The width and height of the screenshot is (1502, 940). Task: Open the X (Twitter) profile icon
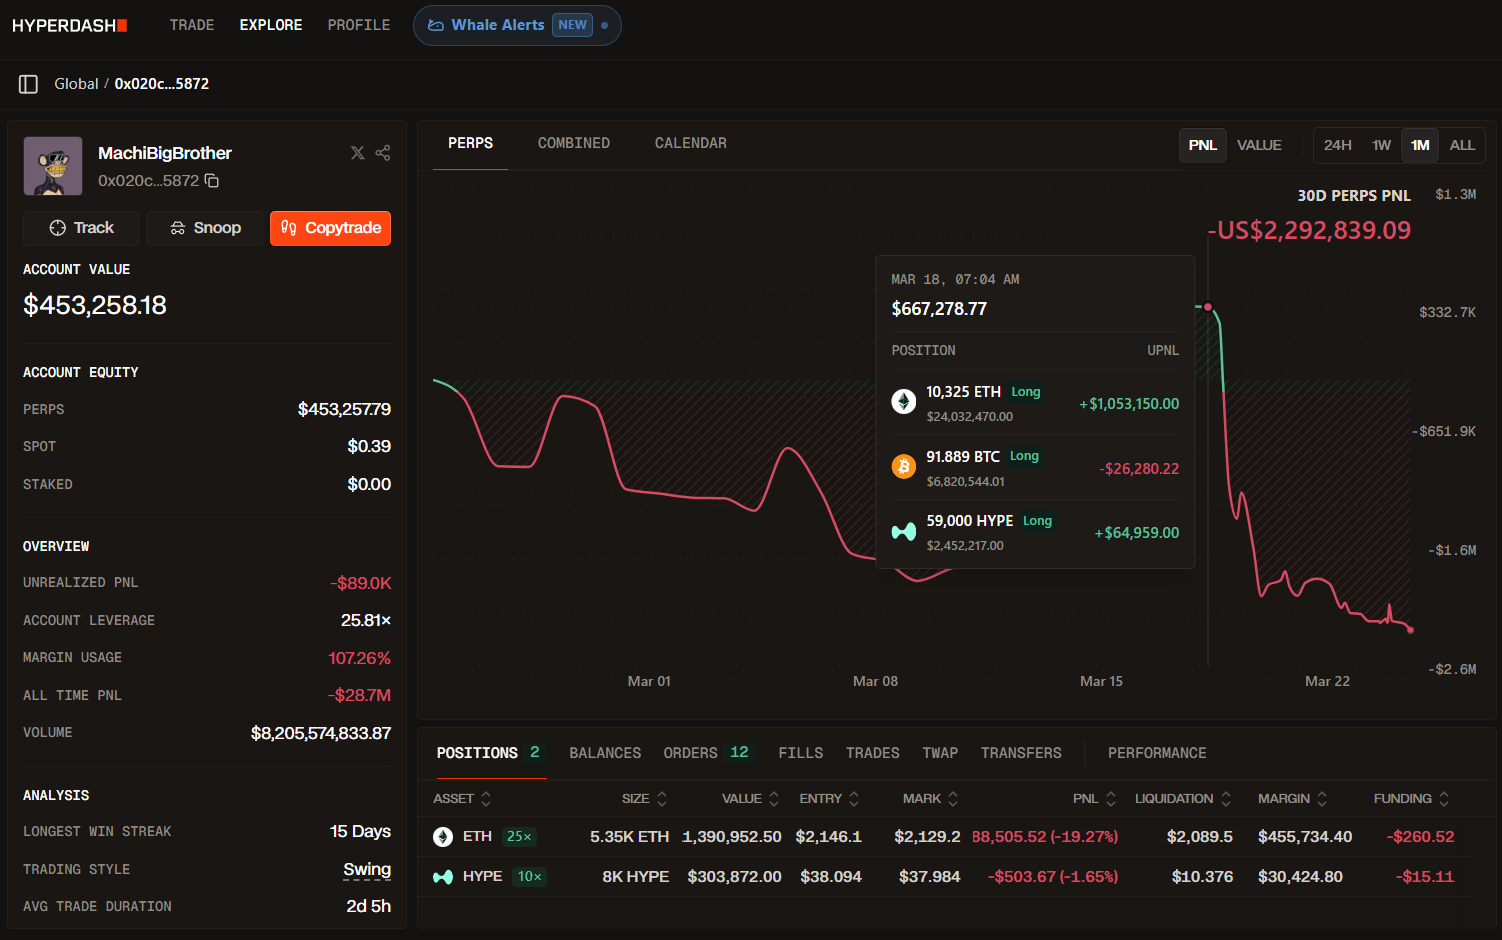point(358,153)
